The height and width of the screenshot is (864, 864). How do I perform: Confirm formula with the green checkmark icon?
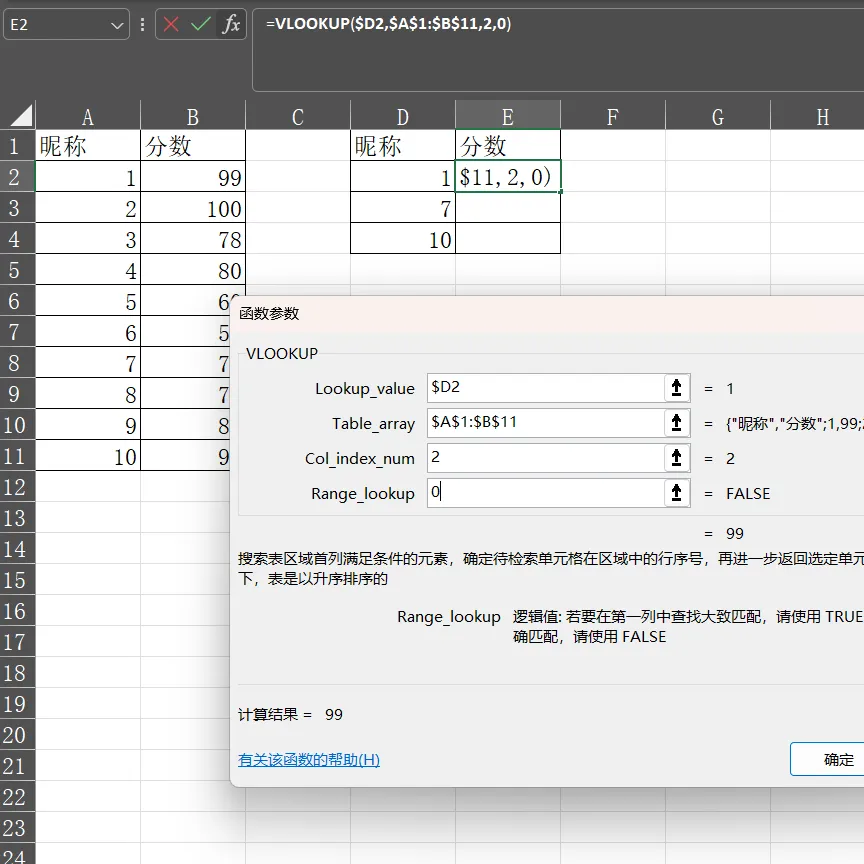pos(201,24)
